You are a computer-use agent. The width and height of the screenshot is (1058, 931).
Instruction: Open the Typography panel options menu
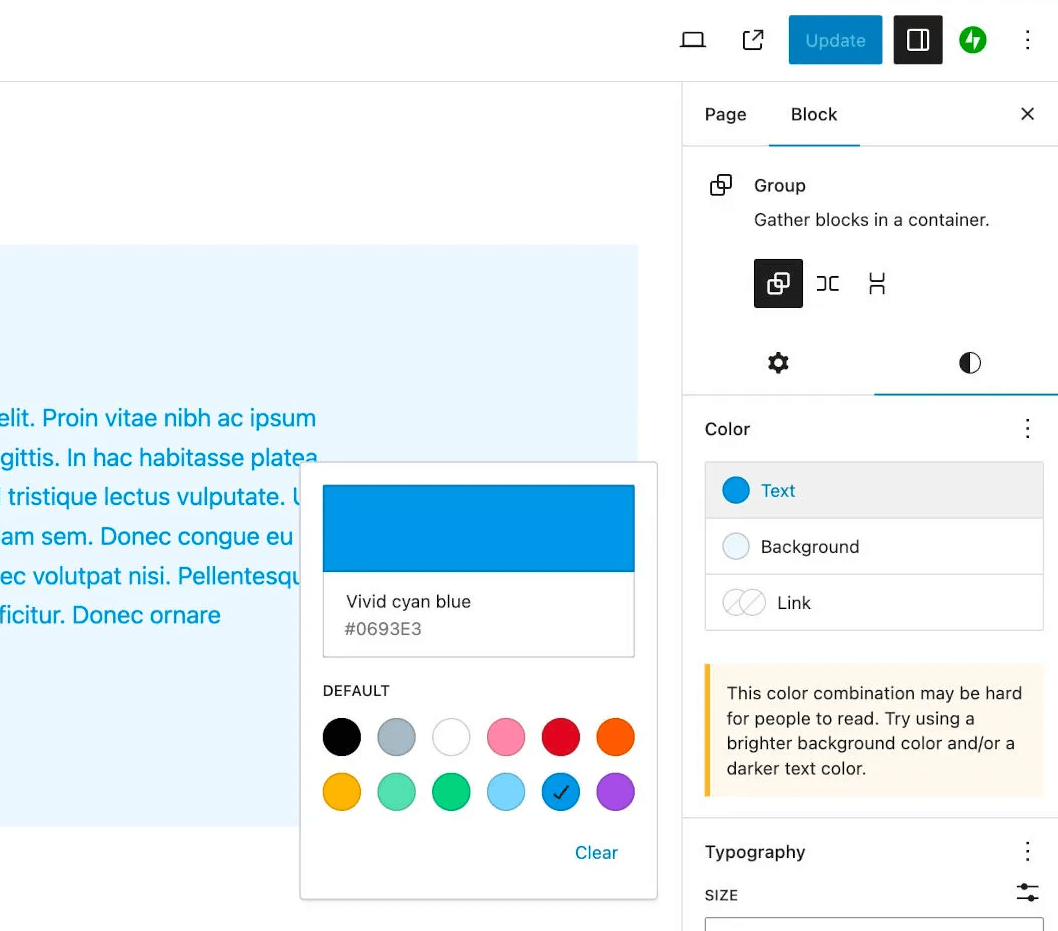1027,851
